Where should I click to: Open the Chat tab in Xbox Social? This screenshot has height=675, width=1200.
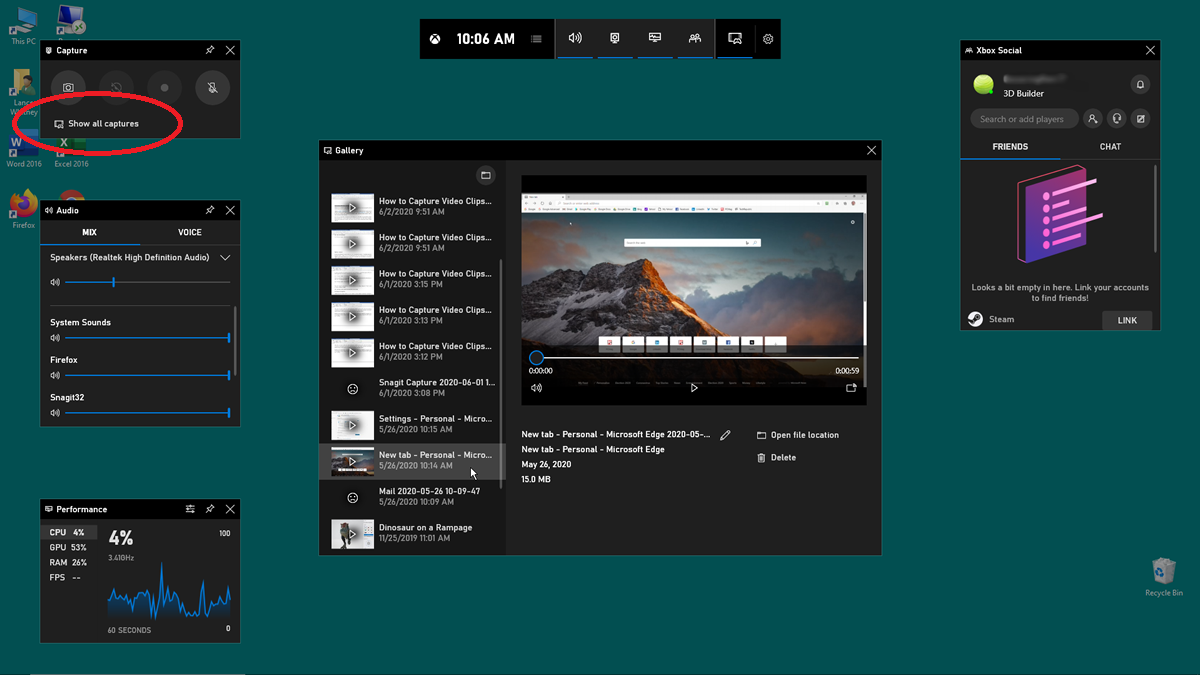pyautogui.click(x=1110, y=146)
